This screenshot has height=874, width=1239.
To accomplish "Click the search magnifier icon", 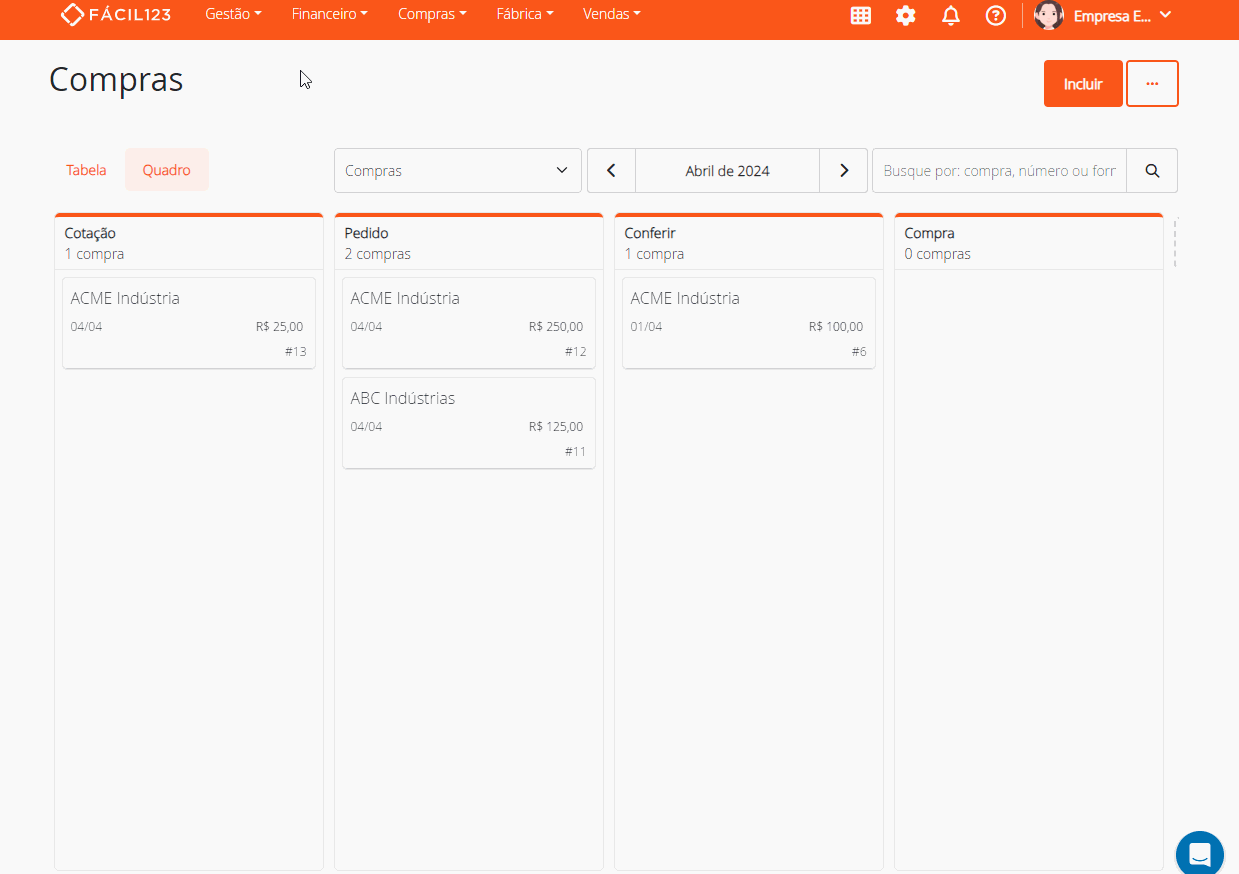I will tap(1152, 171).
